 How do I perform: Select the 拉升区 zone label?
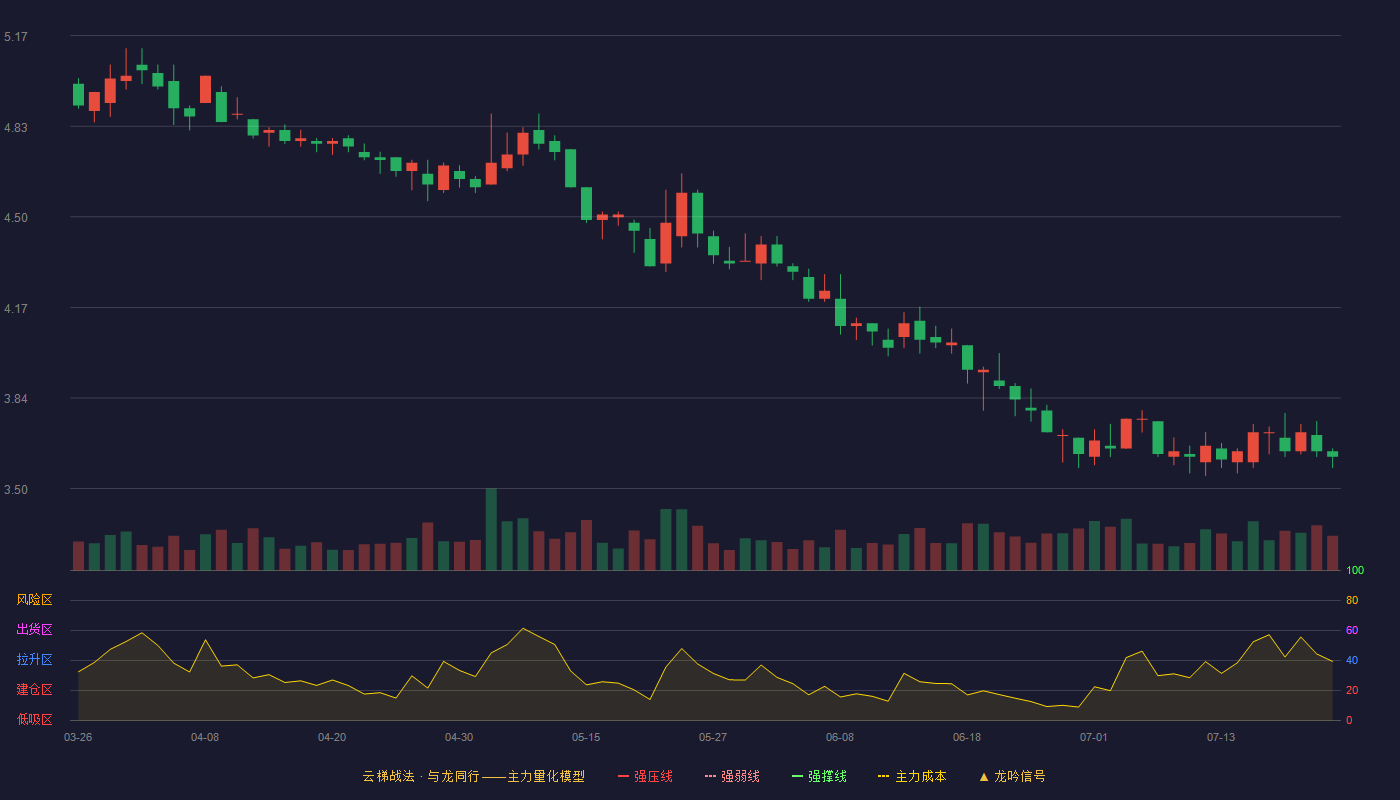coord(34,660)
